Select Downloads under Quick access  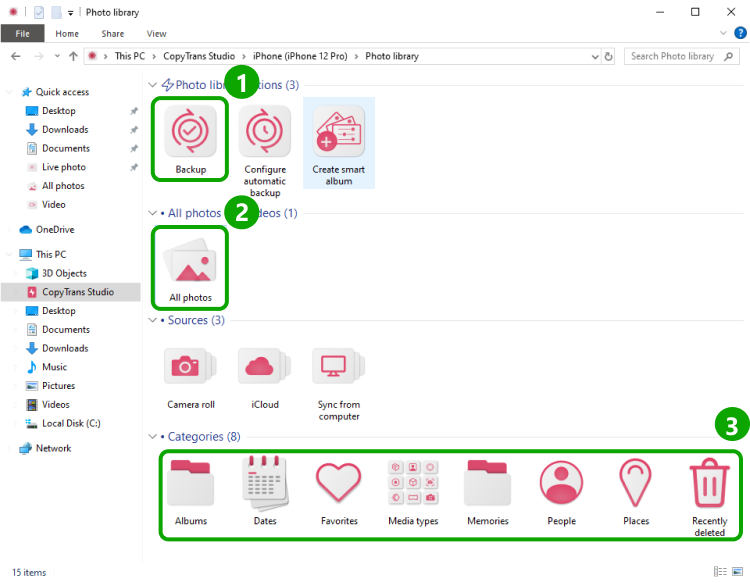65,130
